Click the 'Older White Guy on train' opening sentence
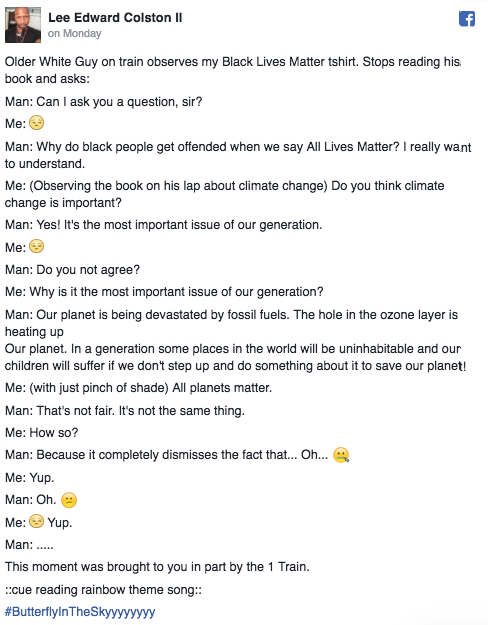Image resolution: width=488 pixels, height=625 pixels. (233, 70)
